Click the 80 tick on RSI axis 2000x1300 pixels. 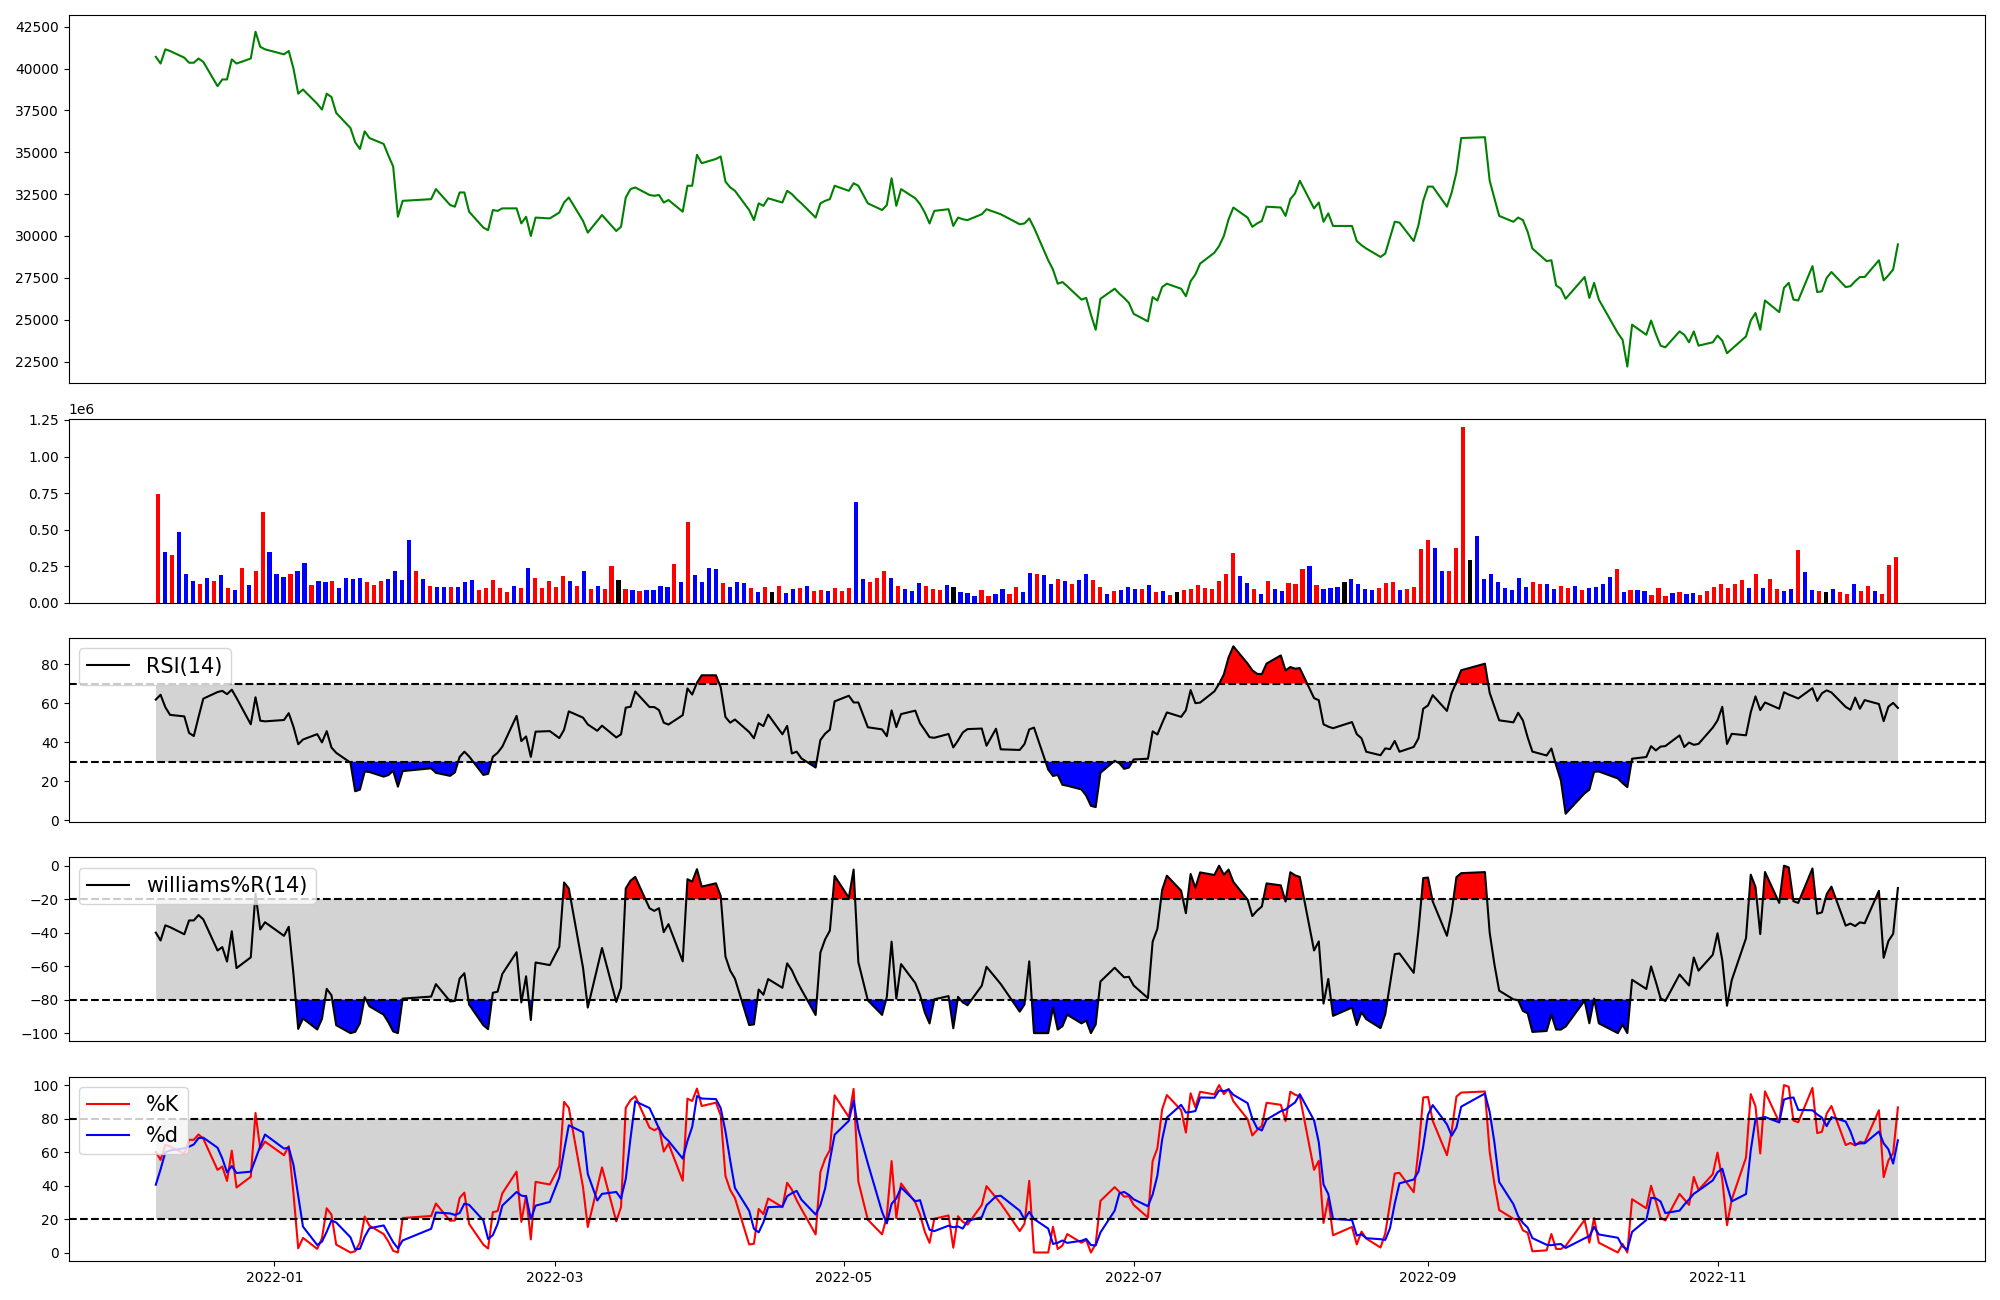point(50,665)
